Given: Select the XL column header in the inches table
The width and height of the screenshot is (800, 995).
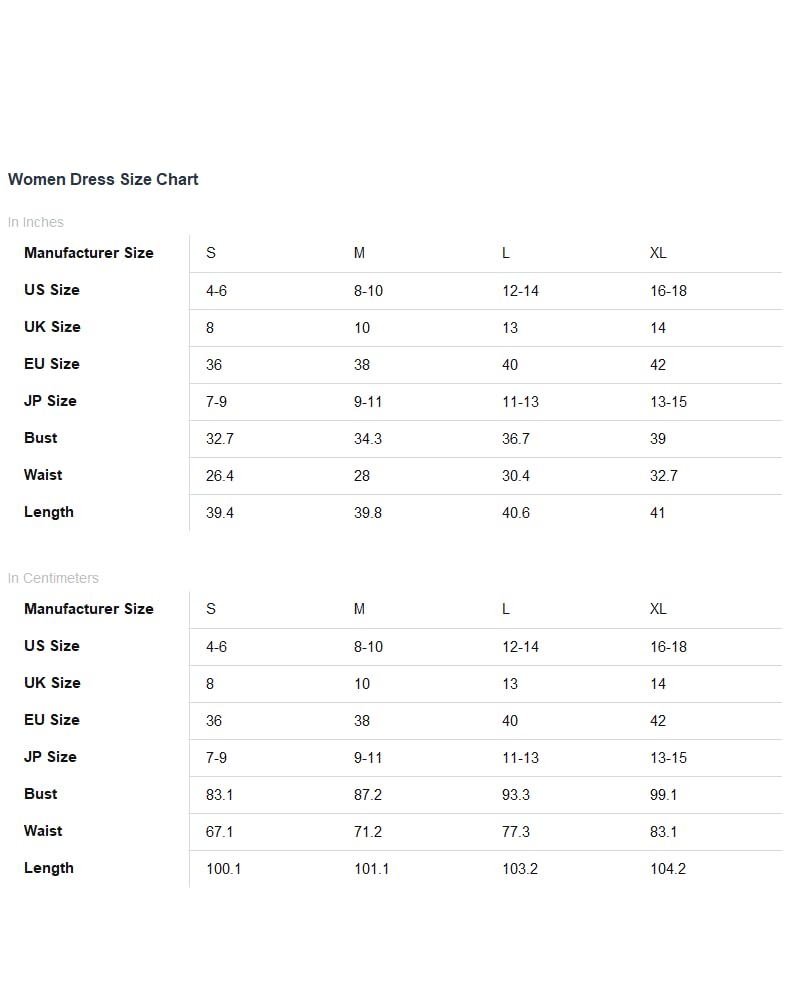Looking at the screenshot, I should [x=658, y=253].
